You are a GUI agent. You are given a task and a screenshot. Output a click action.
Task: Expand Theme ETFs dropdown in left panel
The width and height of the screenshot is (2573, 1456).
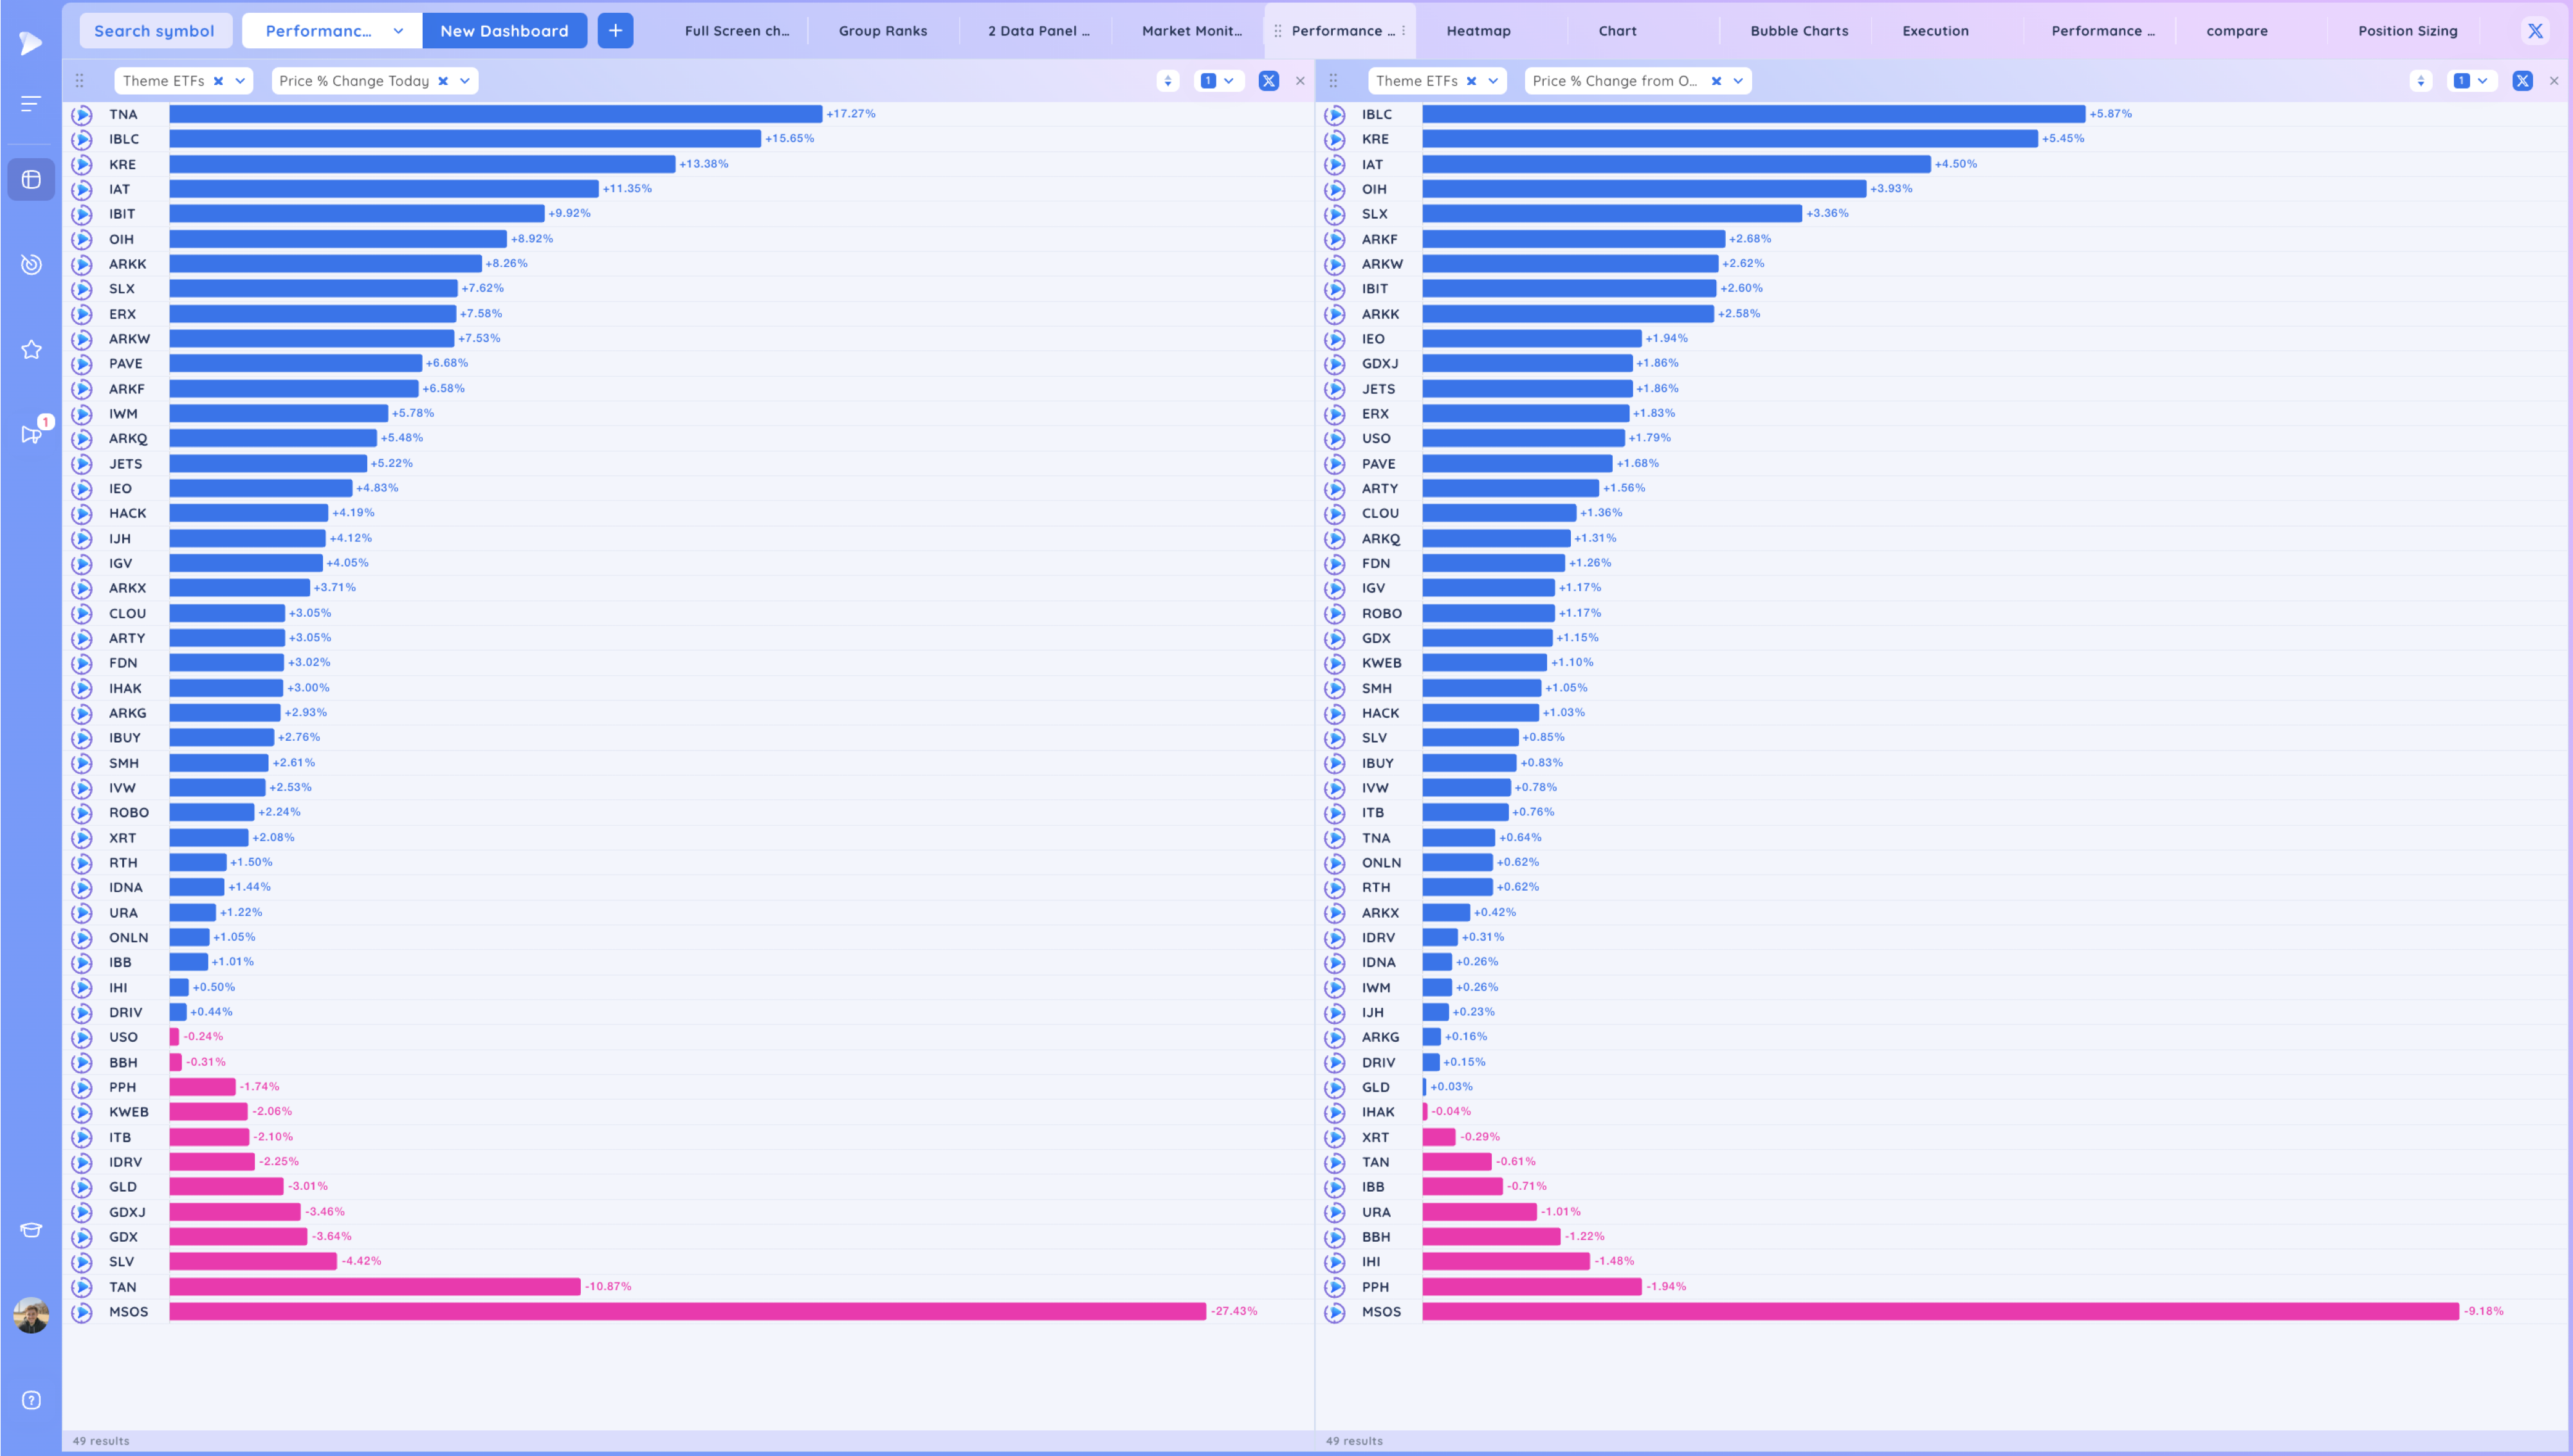coord(240,81)
